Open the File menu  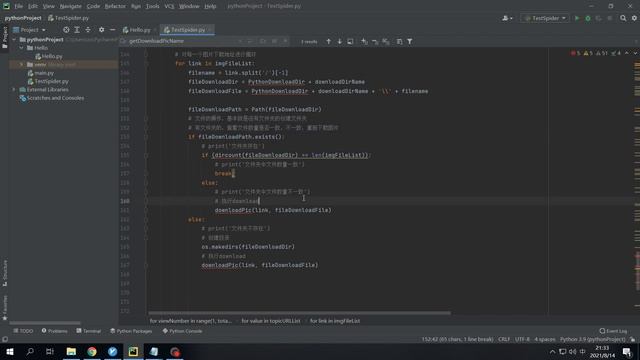click(19, 6)
